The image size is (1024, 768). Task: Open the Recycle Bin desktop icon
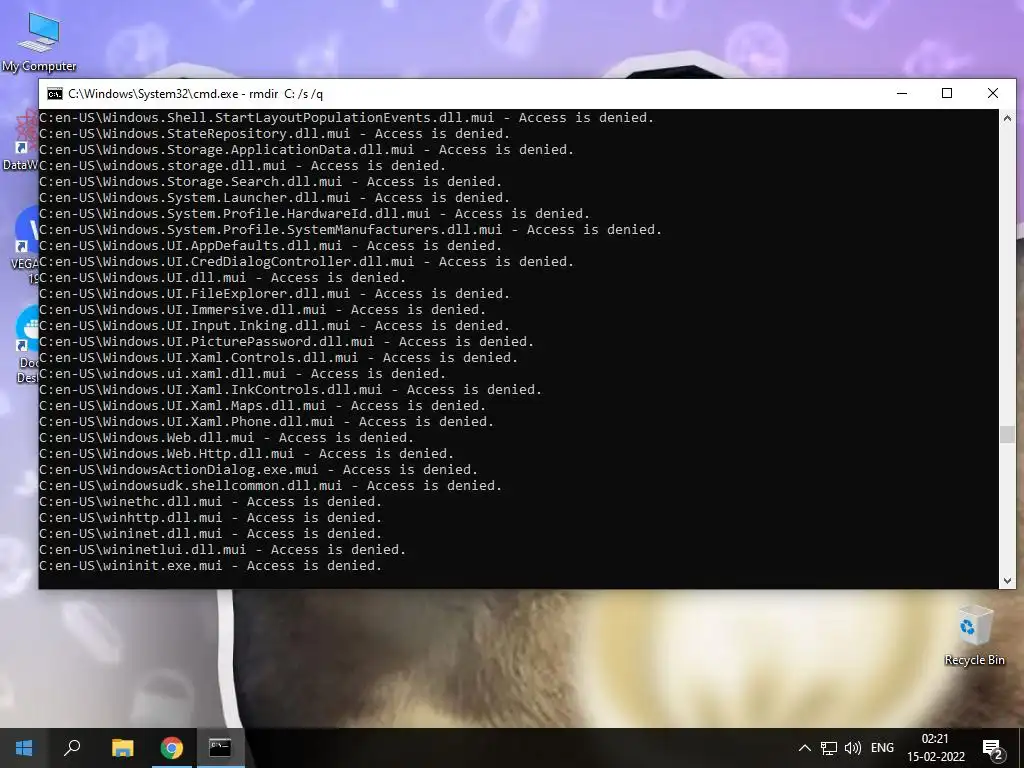tap(974, 635)
